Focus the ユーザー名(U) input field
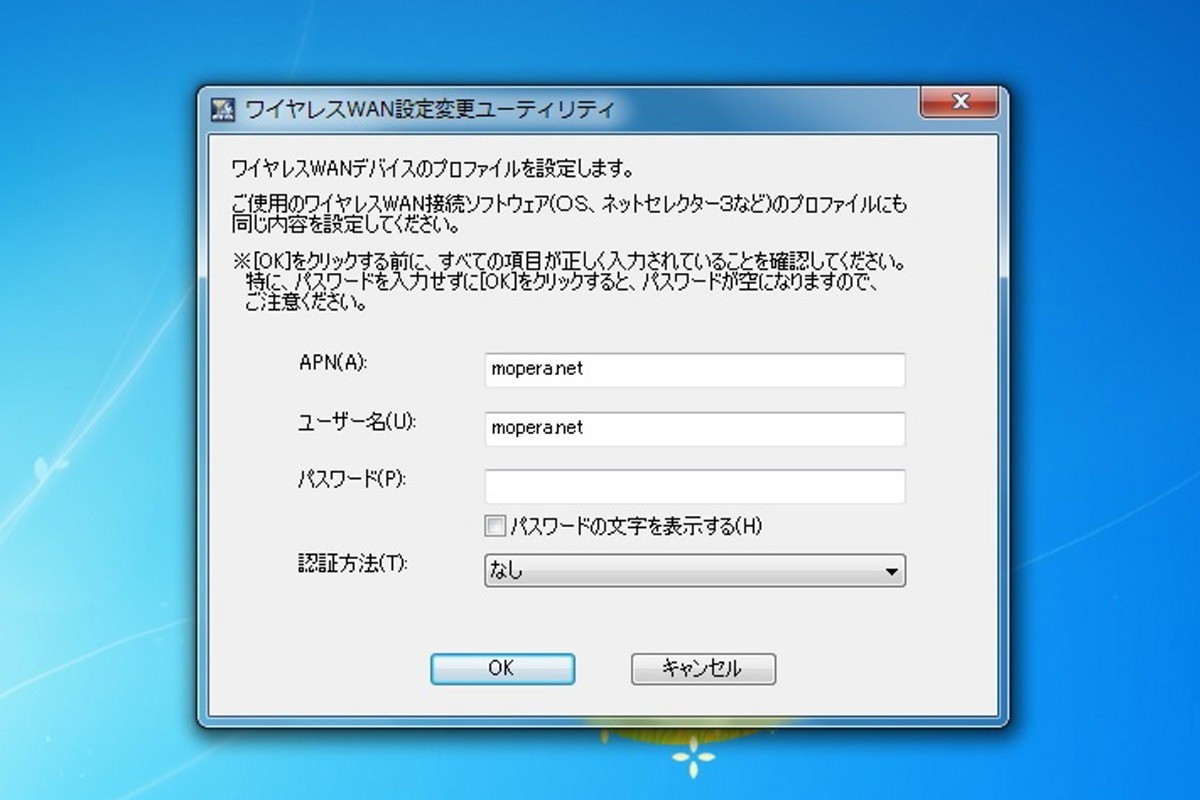The width and height of the screenshot is (1200, 800). click(x=695, y=428)
